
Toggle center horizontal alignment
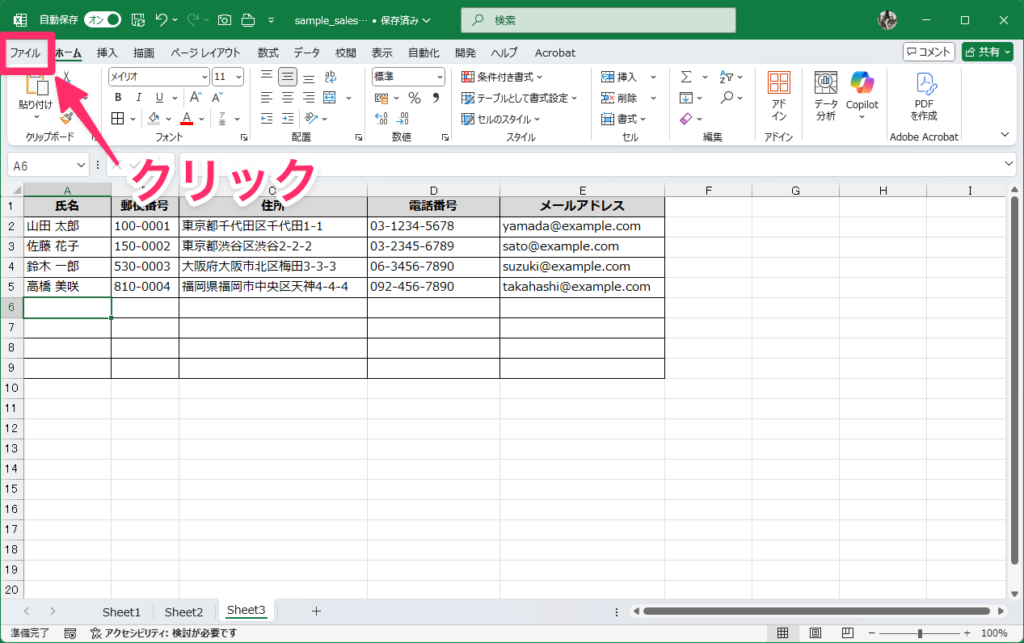tap(287, 98)
